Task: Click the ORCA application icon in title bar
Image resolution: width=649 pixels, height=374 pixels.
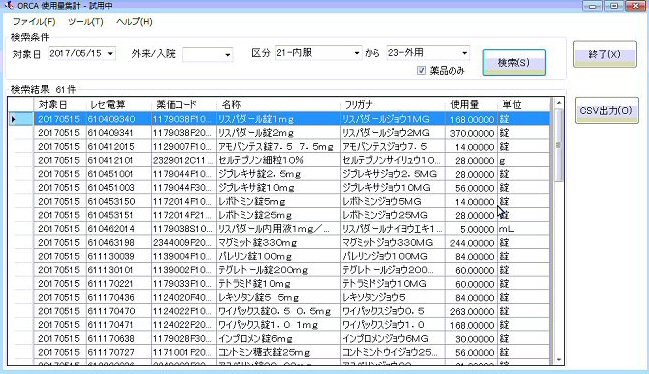Action: [8, 5]
